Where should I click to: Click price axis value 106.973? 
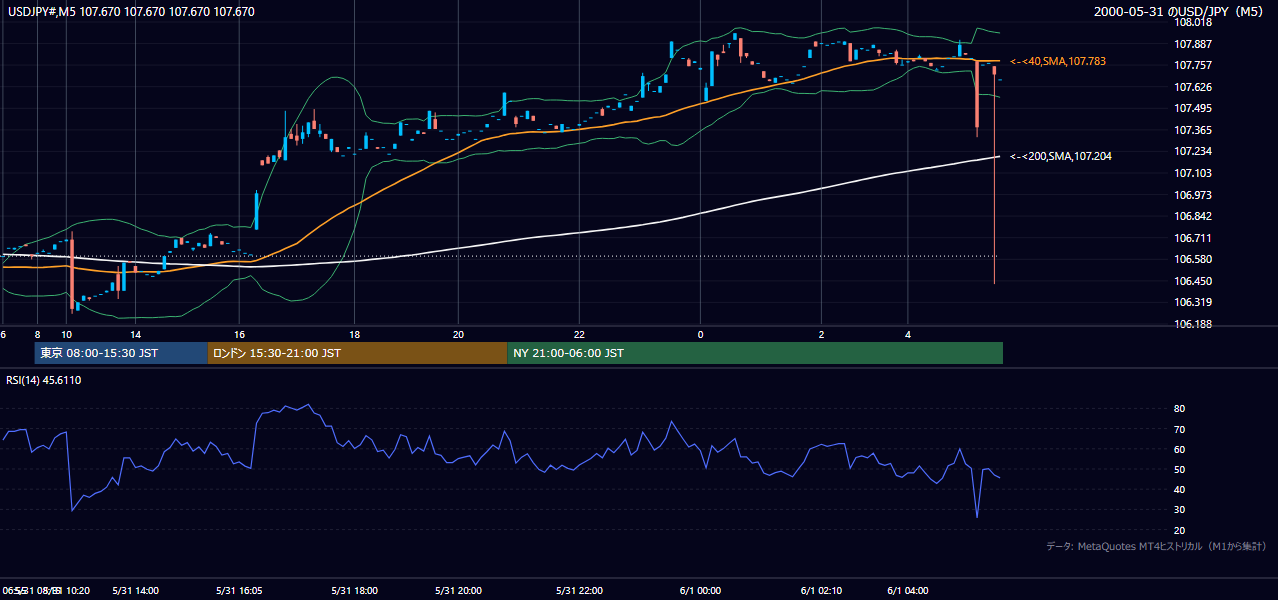[1192, 195]
